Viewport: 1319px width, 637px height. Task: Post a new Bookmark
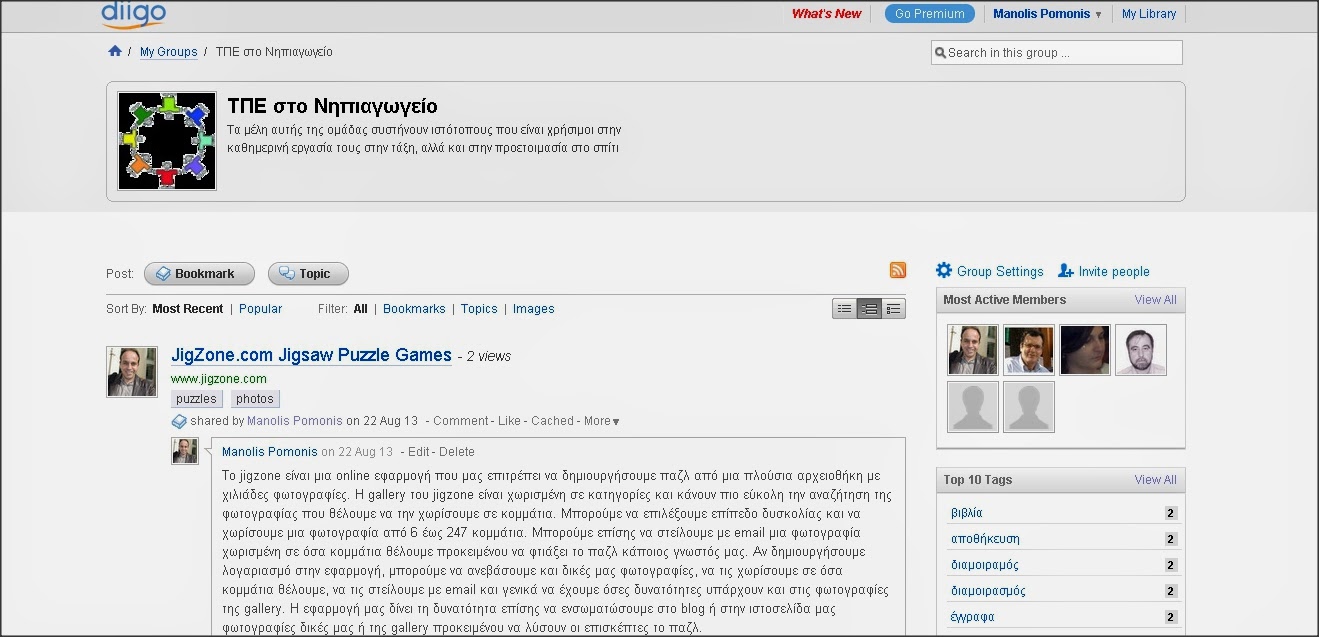(199, 274)
